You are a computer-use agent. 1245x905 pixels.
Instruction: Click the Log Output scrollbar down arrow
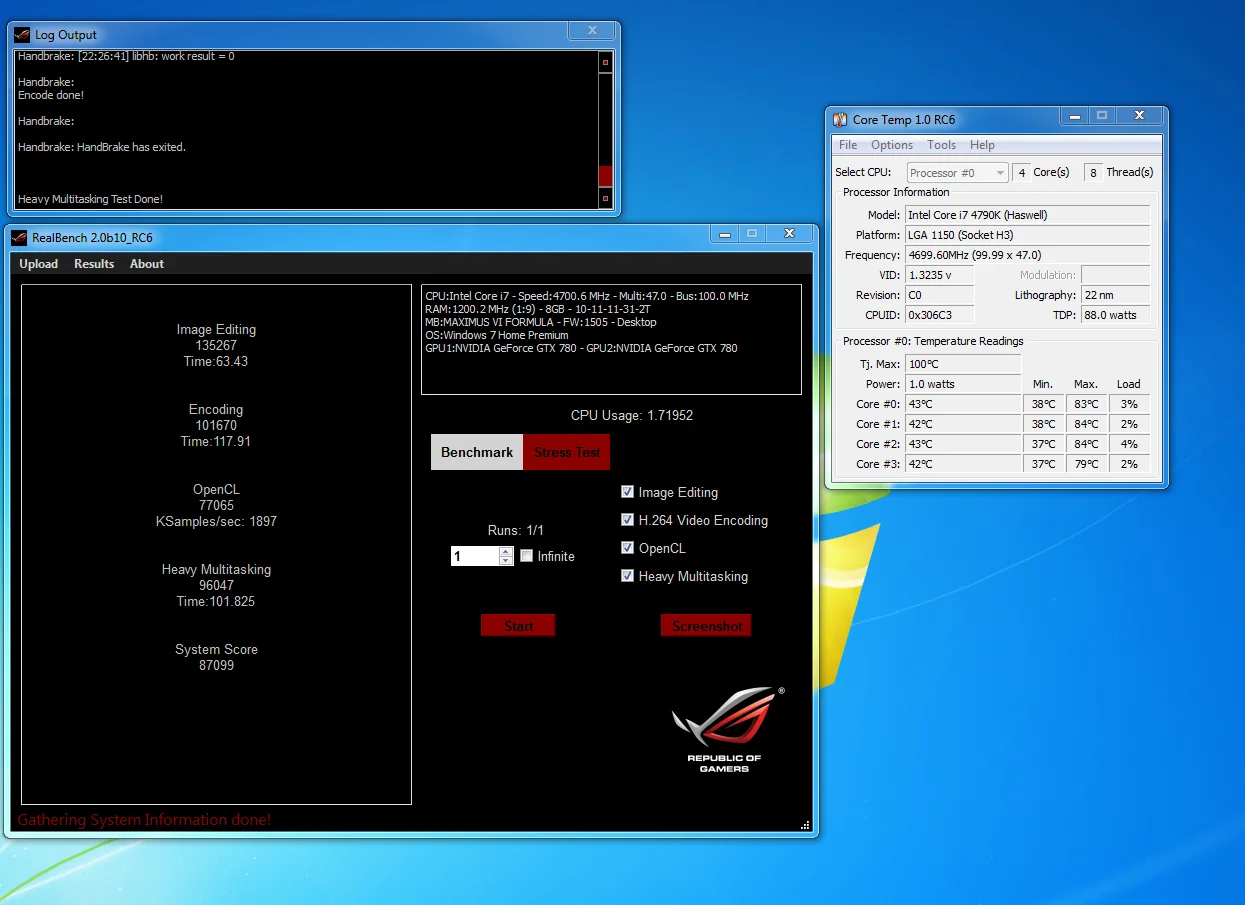click(x=605, y=198)
